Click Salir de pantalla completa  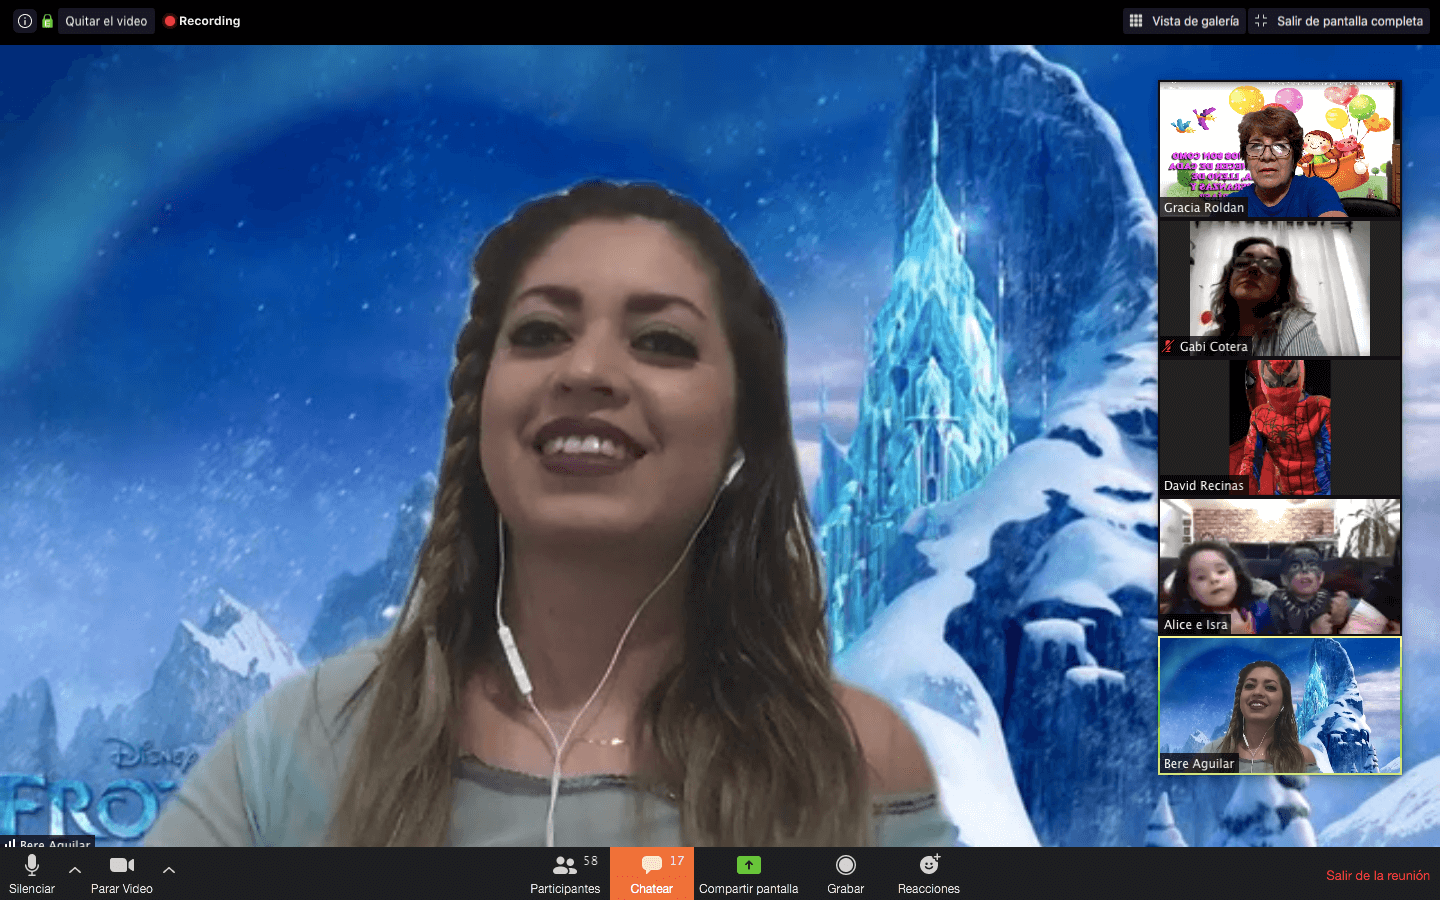(x=1339, y=21)
